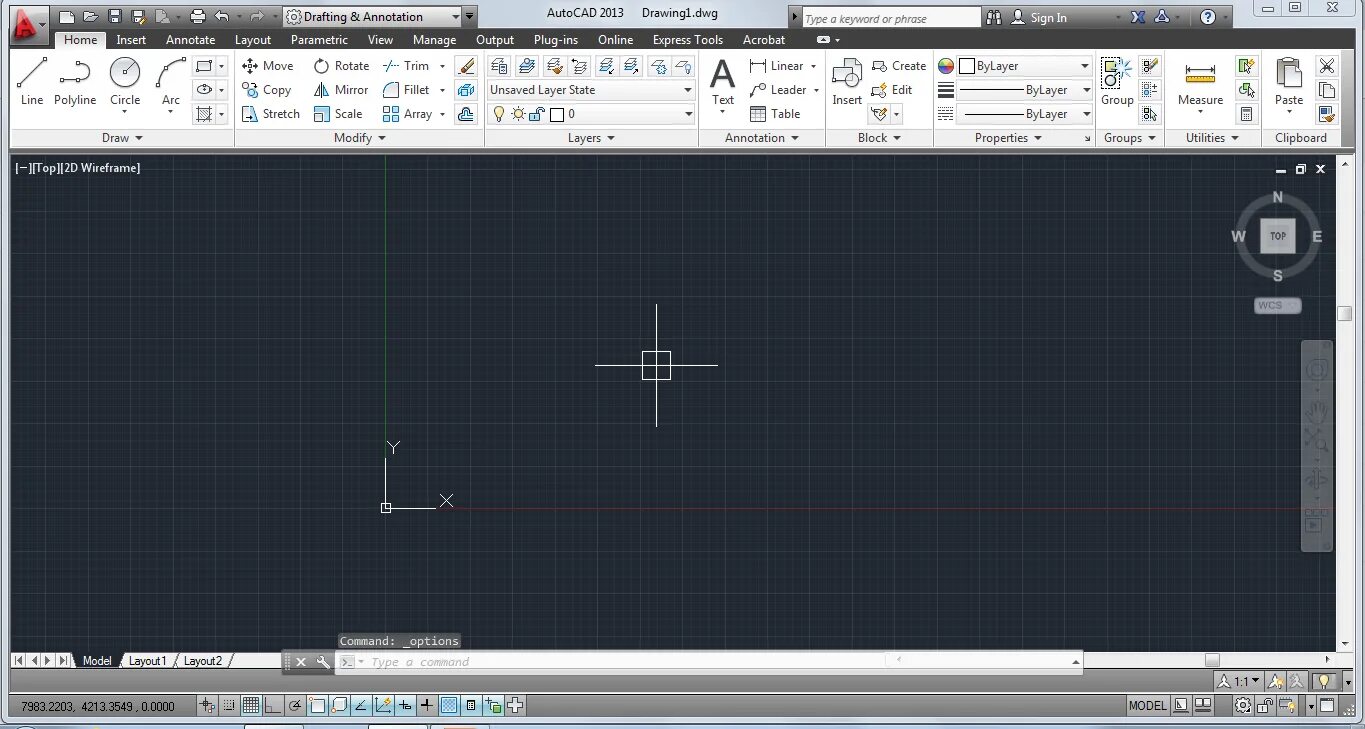Activate the Trim tool

pos(407,66)
